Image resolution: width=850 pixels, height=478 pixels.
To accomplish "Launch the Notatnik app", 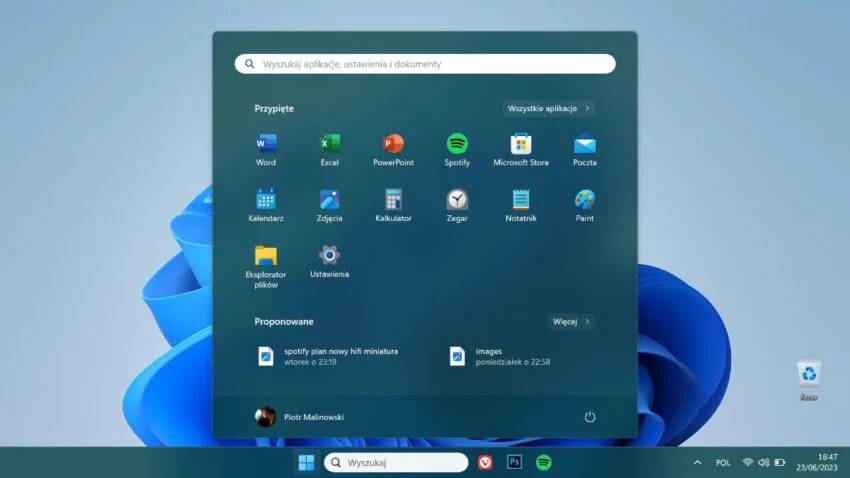I will tap(521, 206).
